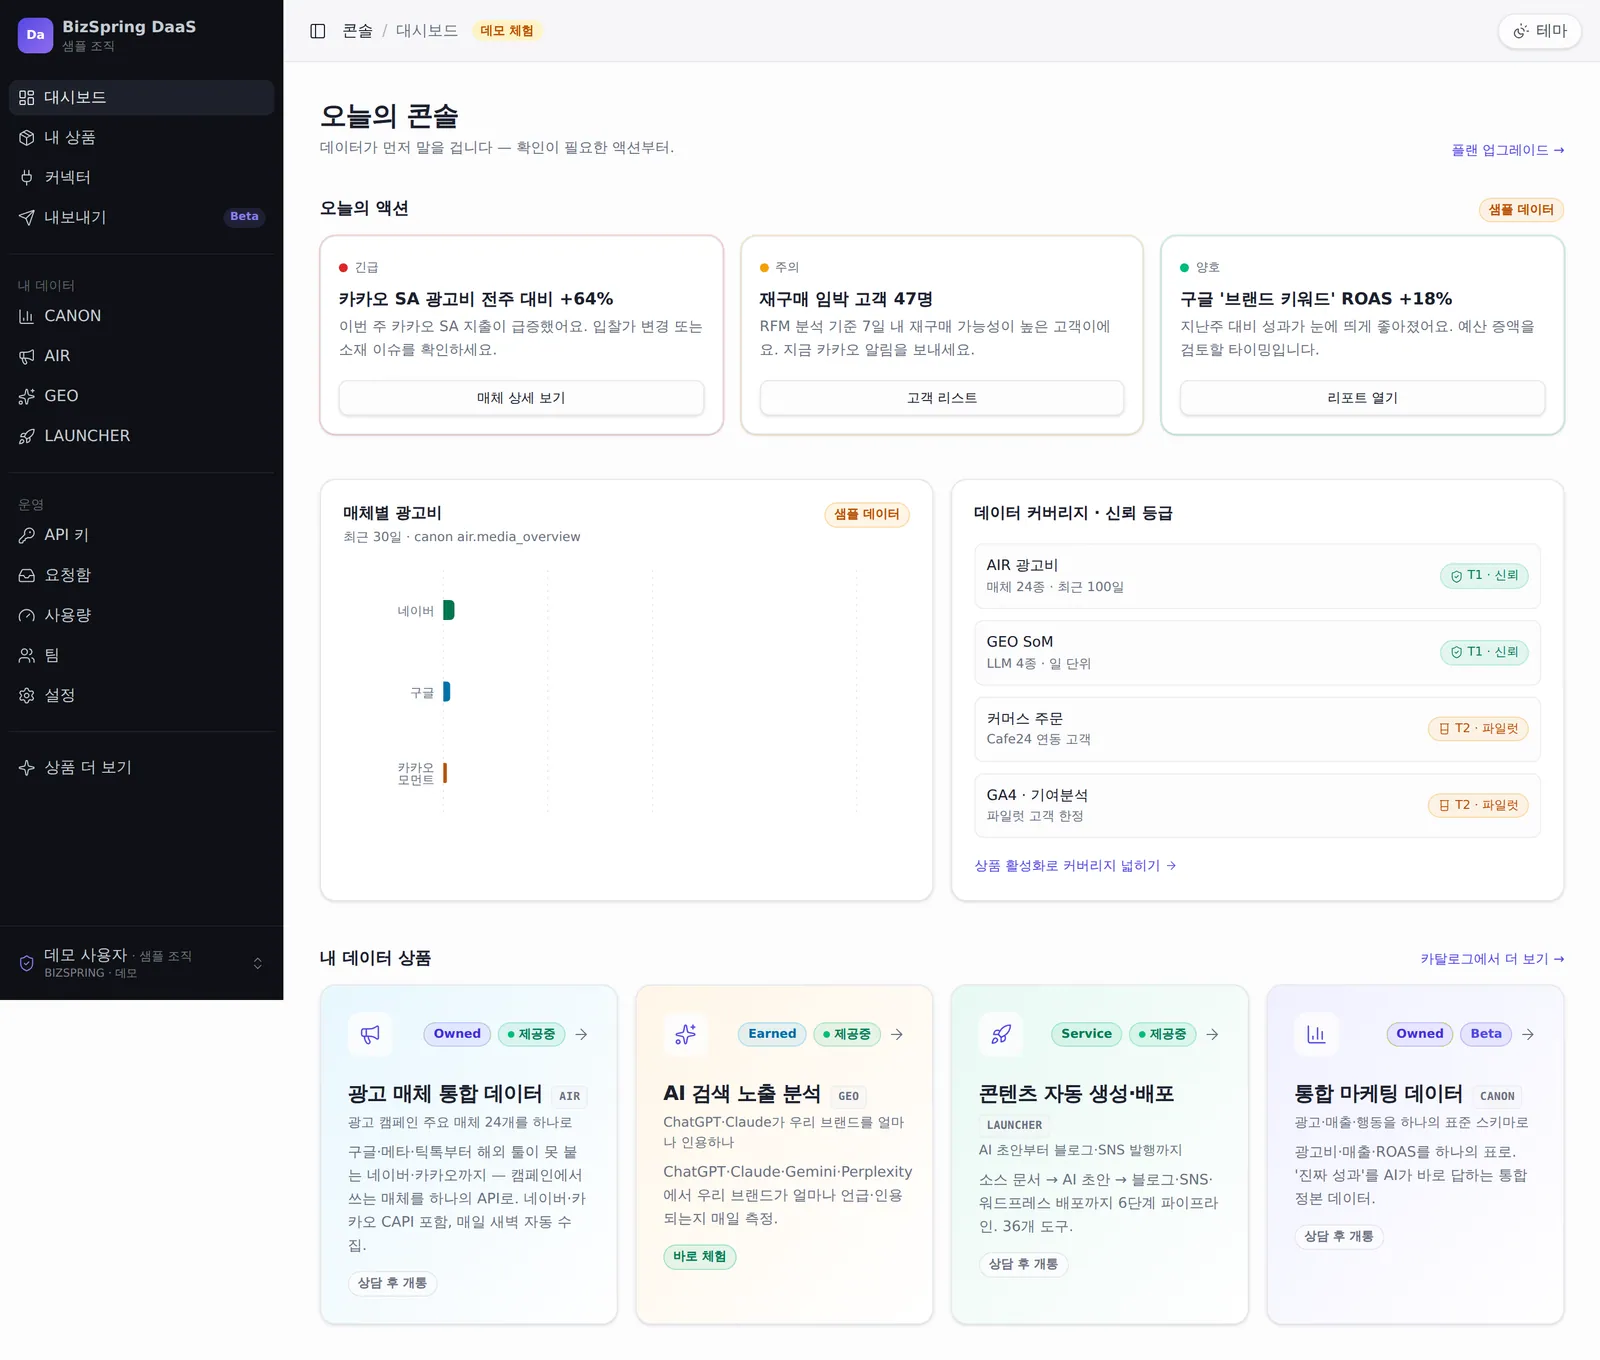Click the 구글 blue chart bar

coord(446,691)
